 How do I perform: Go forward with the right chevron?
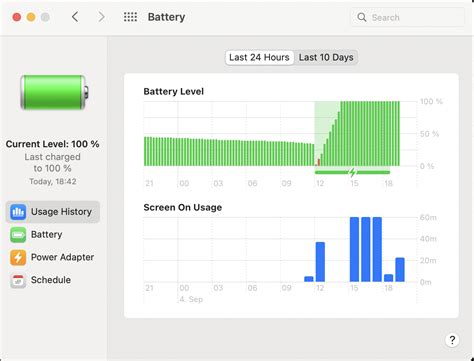(101, 17)
